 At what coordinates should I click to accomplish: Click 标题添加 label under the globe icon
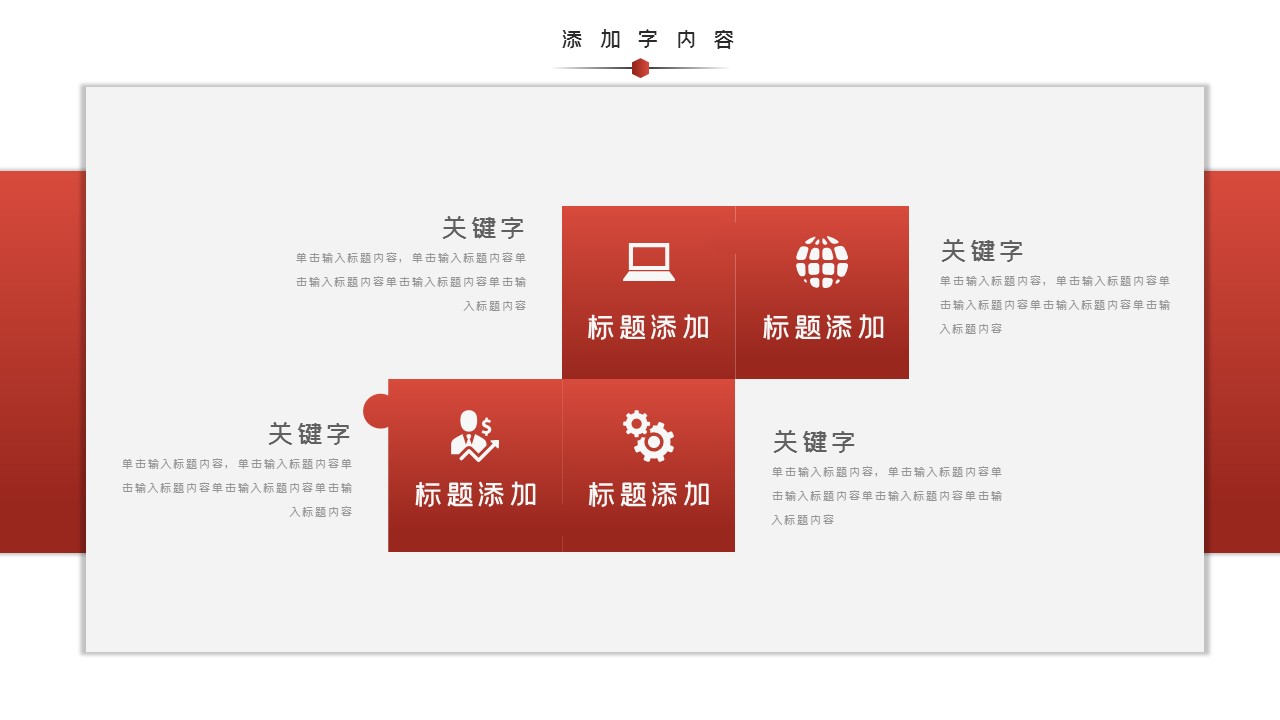pyautogui.click(x=823, y=327)
